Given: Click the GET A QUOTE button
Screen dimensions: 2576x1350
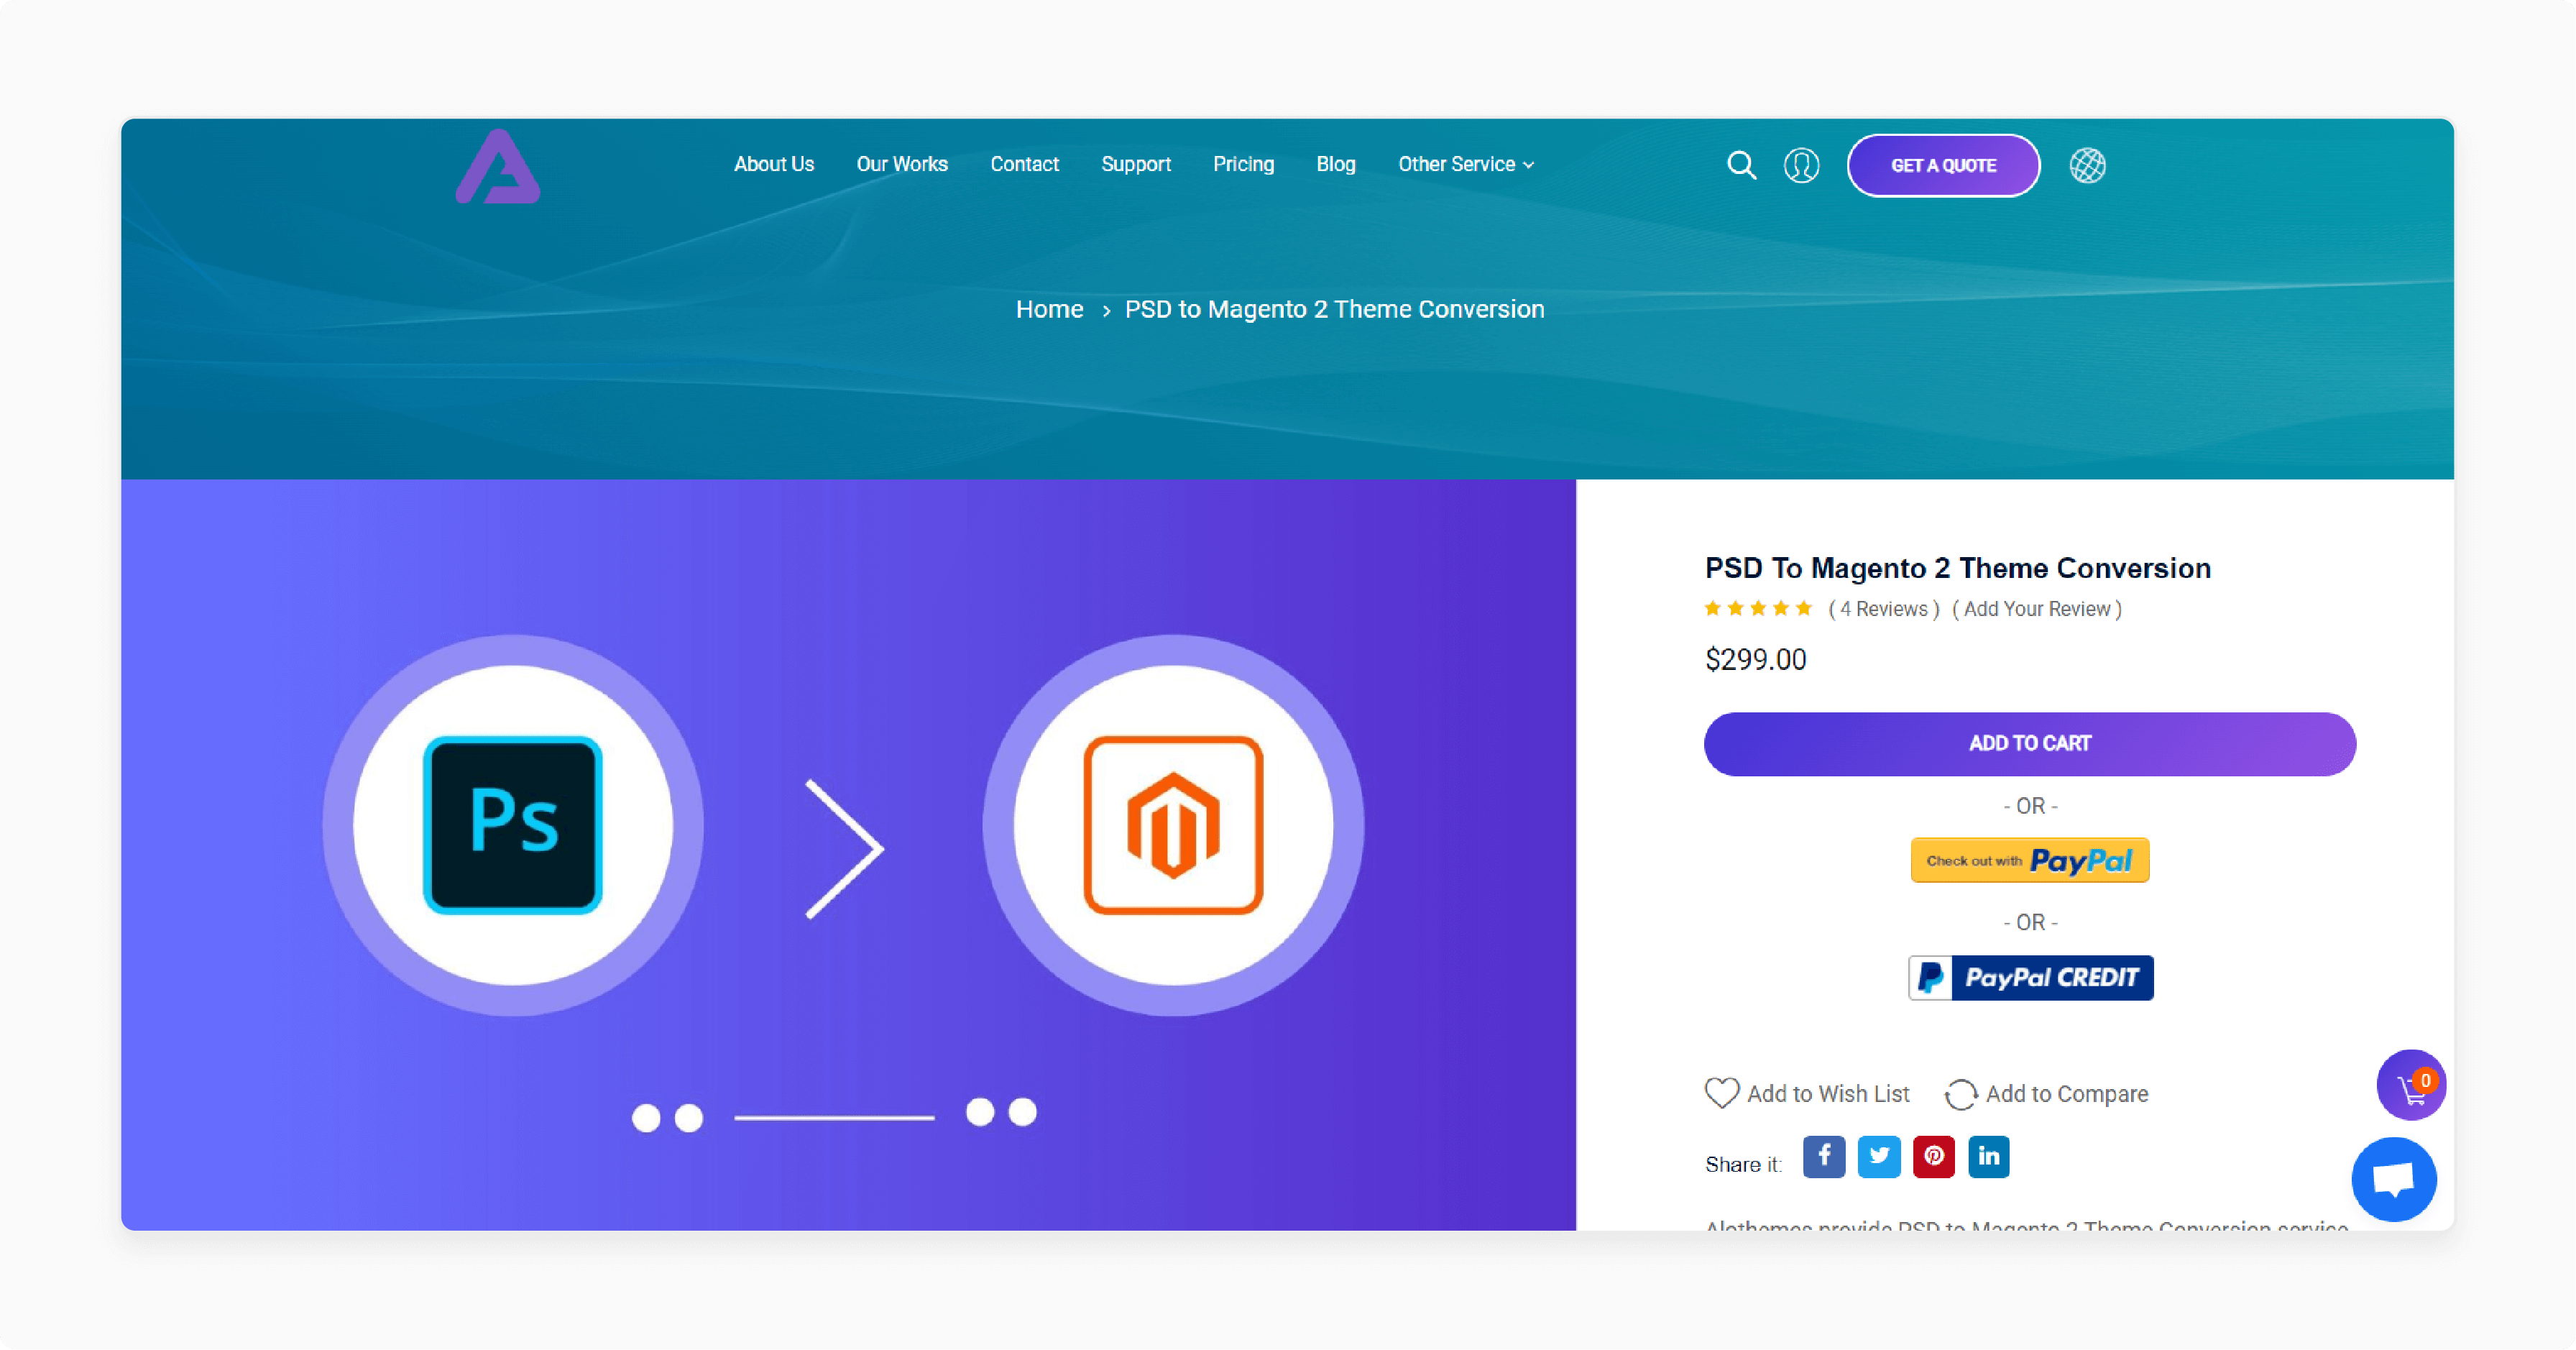Looking at the screenshot, I should click(x=1944, y=165).
